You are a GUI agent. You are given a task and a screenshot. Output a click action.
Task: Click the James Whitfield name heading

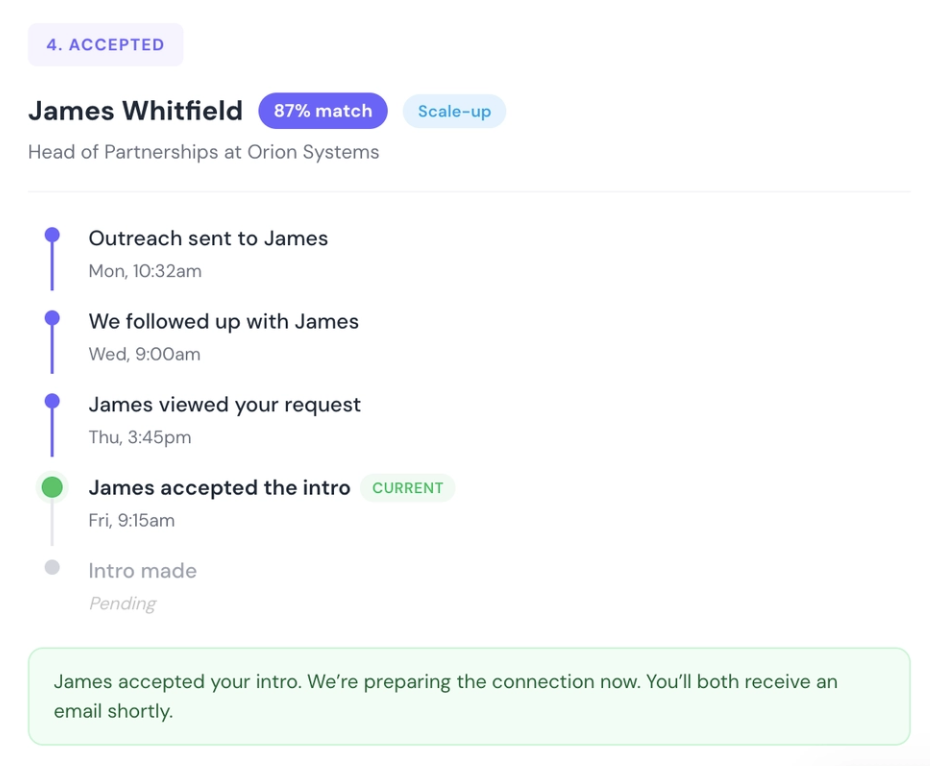click(135, 111)
